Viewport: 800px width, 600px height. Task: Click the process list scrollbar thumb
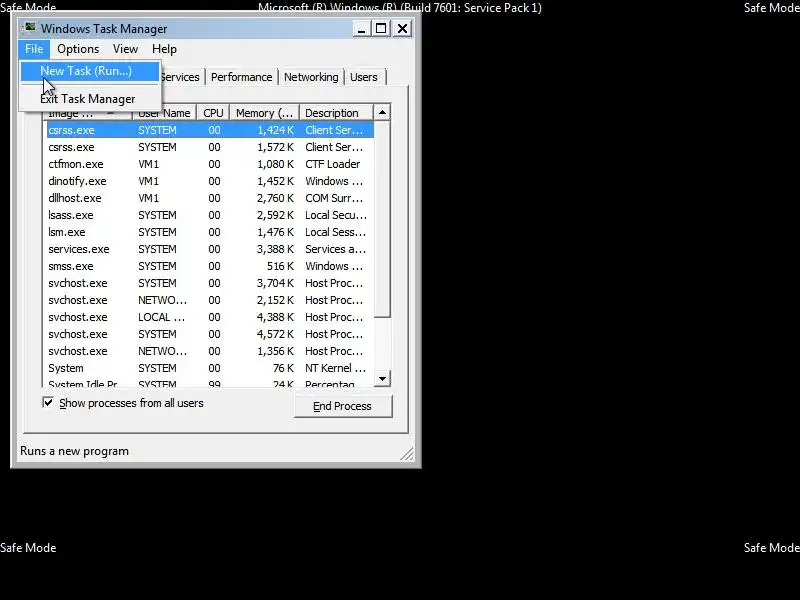(382, 219)
